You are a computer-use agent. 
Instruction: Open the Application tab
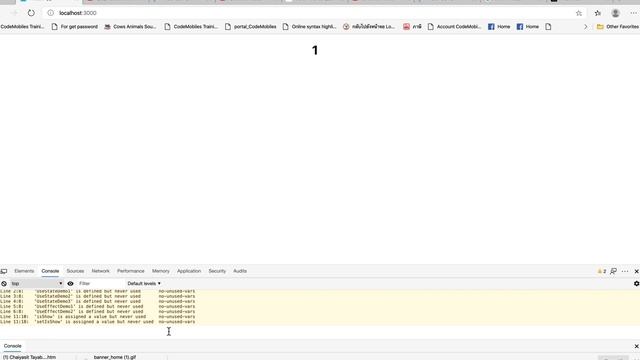189,271
